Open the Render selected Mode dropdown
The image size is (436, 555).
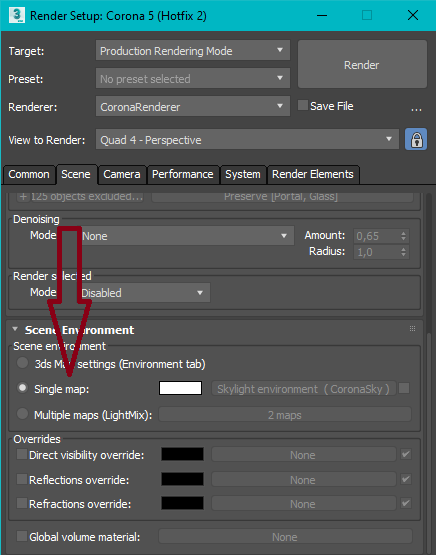coord(143,292)
